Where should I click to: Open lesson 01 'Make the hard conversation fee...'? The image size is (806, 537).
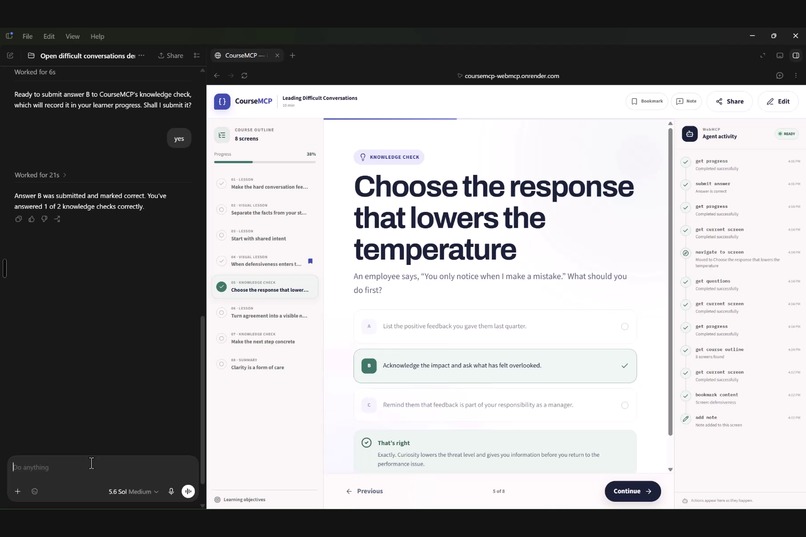click(x=266, y=183)
